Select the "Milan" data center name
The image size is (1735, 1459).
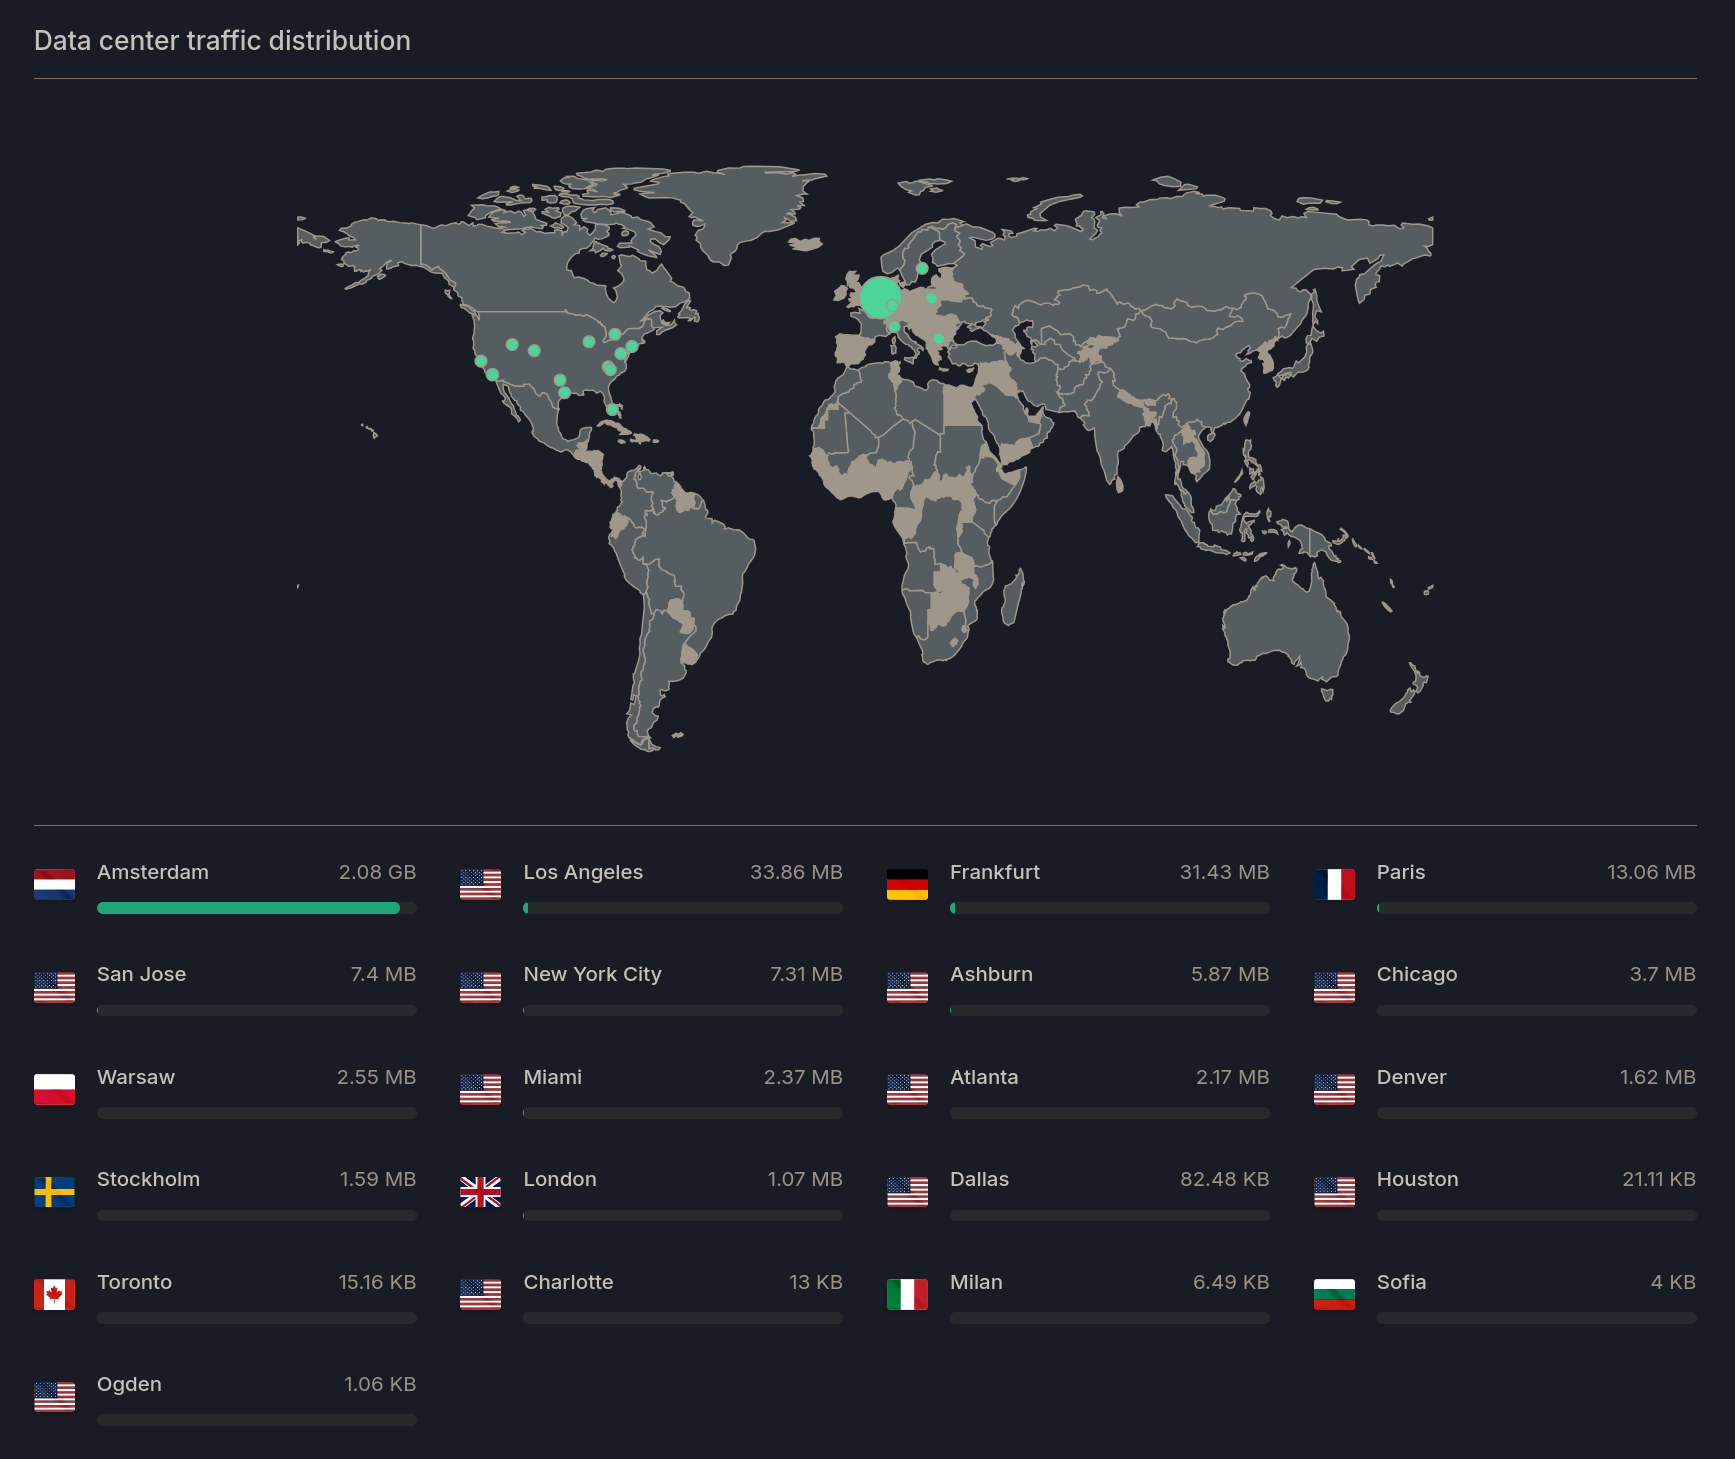(x=976, y=1282)
